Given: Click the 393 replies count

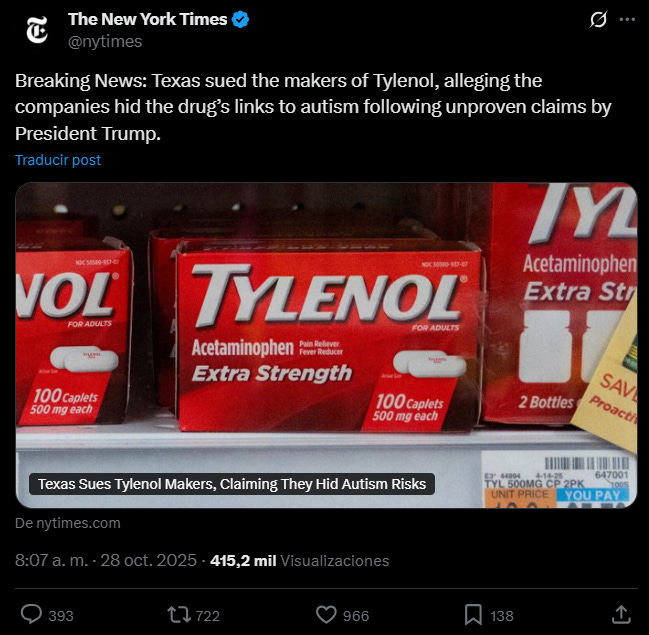Looking at the screenshot, I should [x=61, y=616].
